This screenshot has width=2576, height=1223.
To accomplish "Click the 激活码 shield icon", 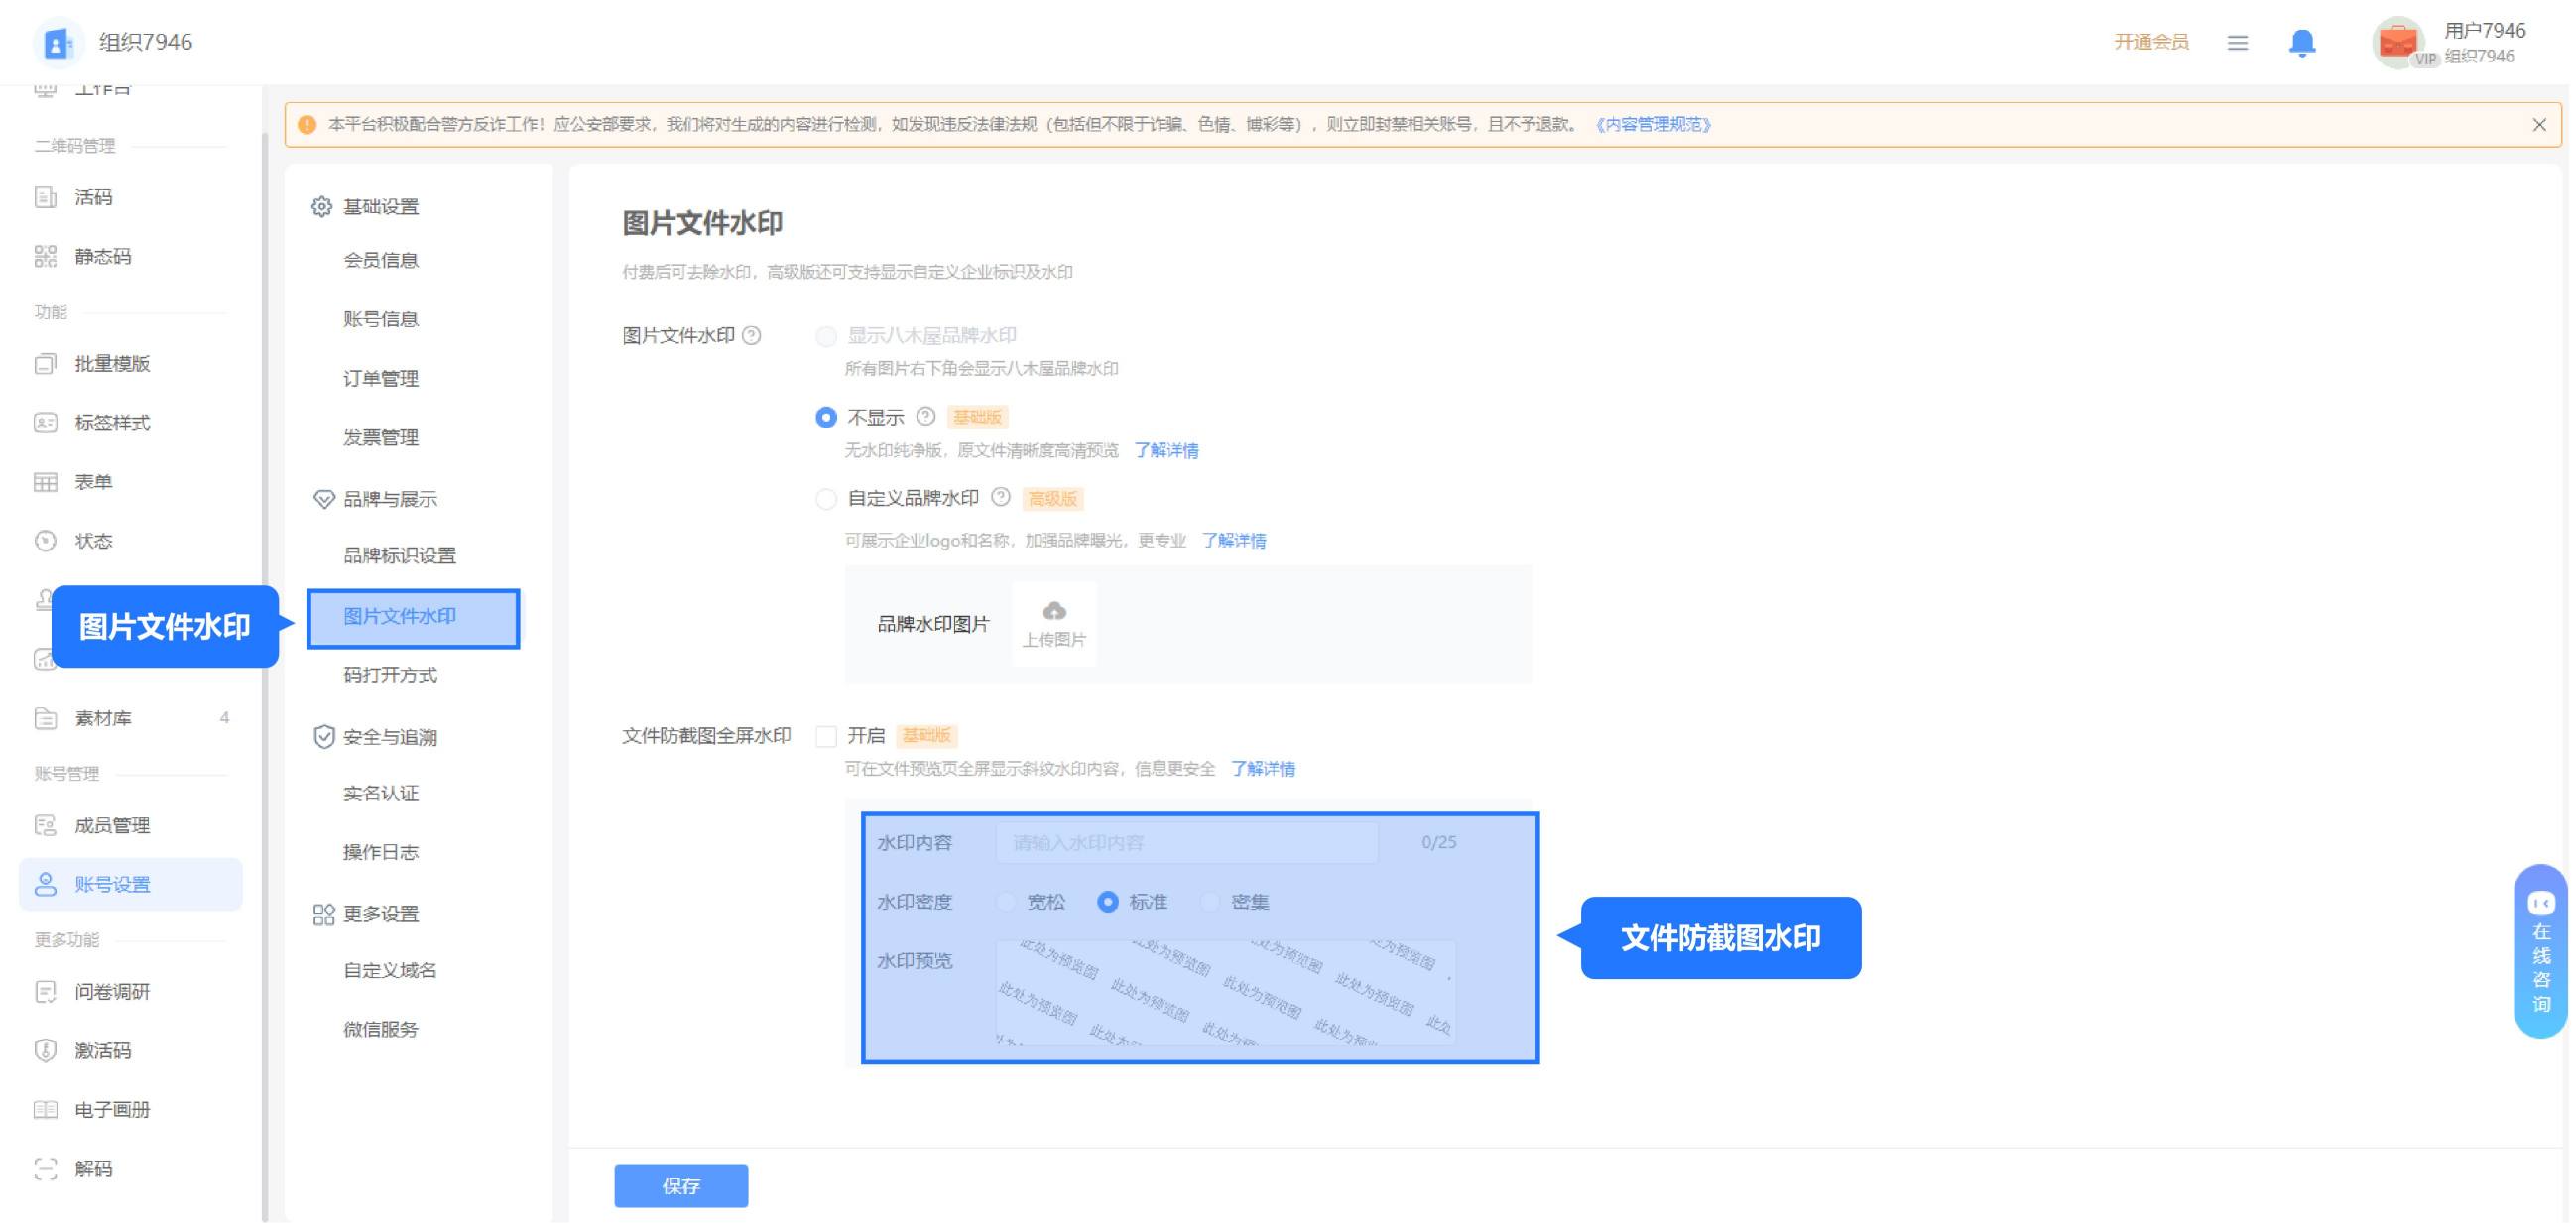I will [x=46, y=1050].
